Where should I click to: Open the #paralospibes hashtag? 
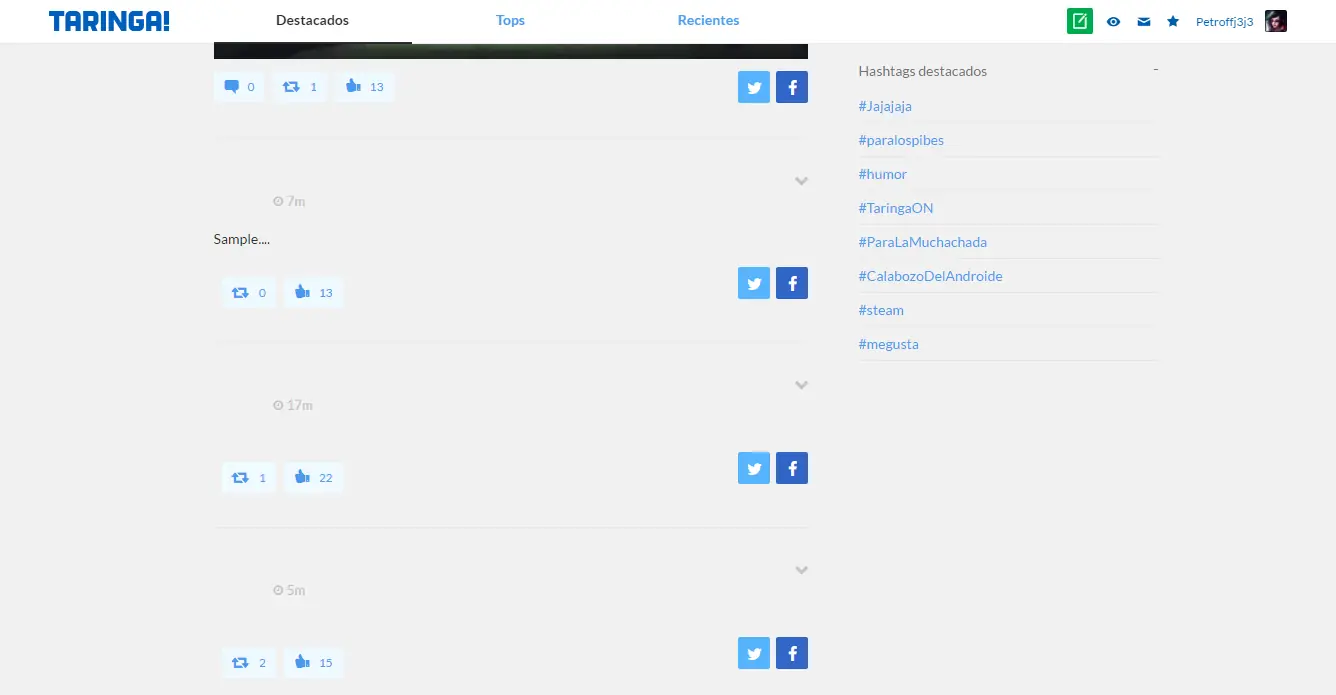(901, 140)
